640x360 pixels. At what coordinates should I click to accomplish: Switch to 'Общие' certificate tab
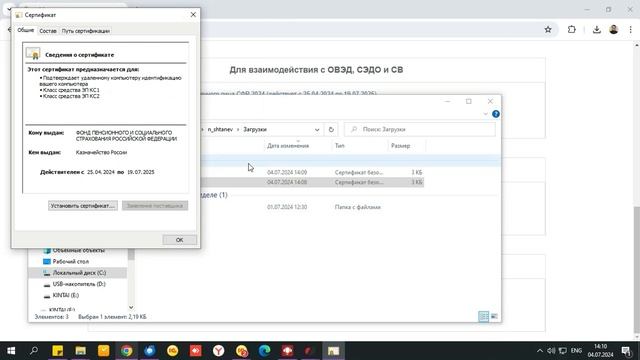(26, 30)
